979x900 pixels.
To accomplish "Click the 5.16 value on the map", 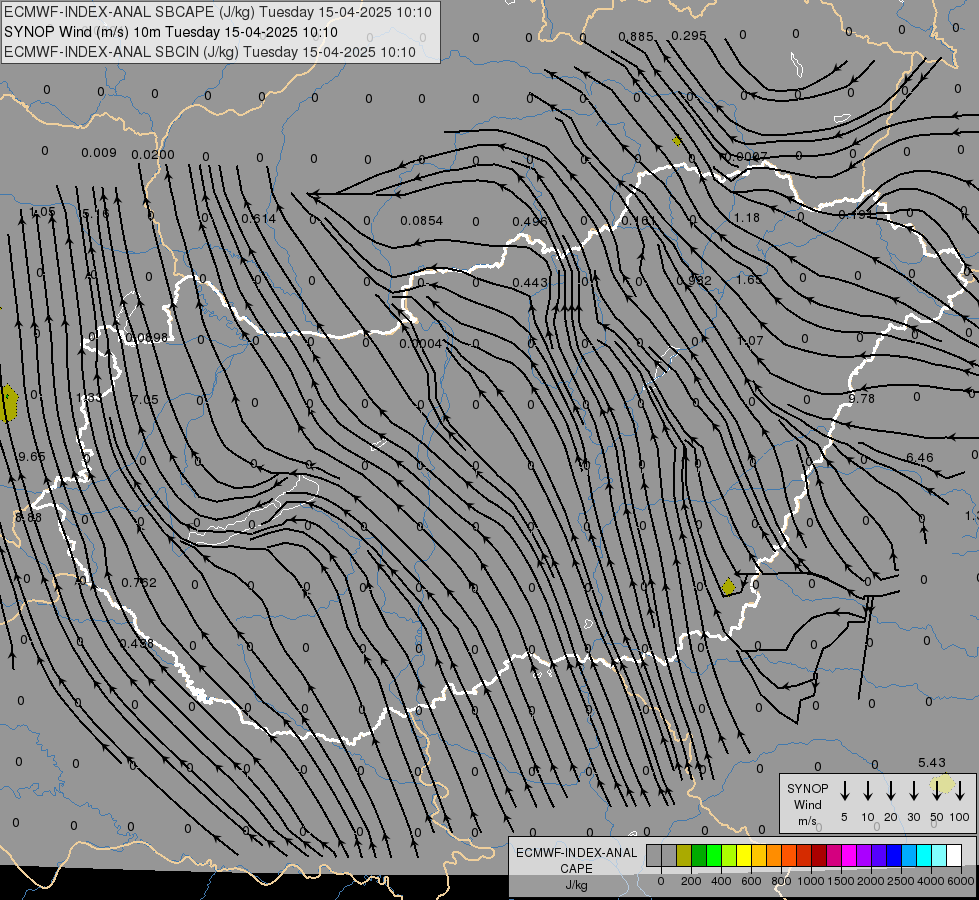I will tap(96, 214).
